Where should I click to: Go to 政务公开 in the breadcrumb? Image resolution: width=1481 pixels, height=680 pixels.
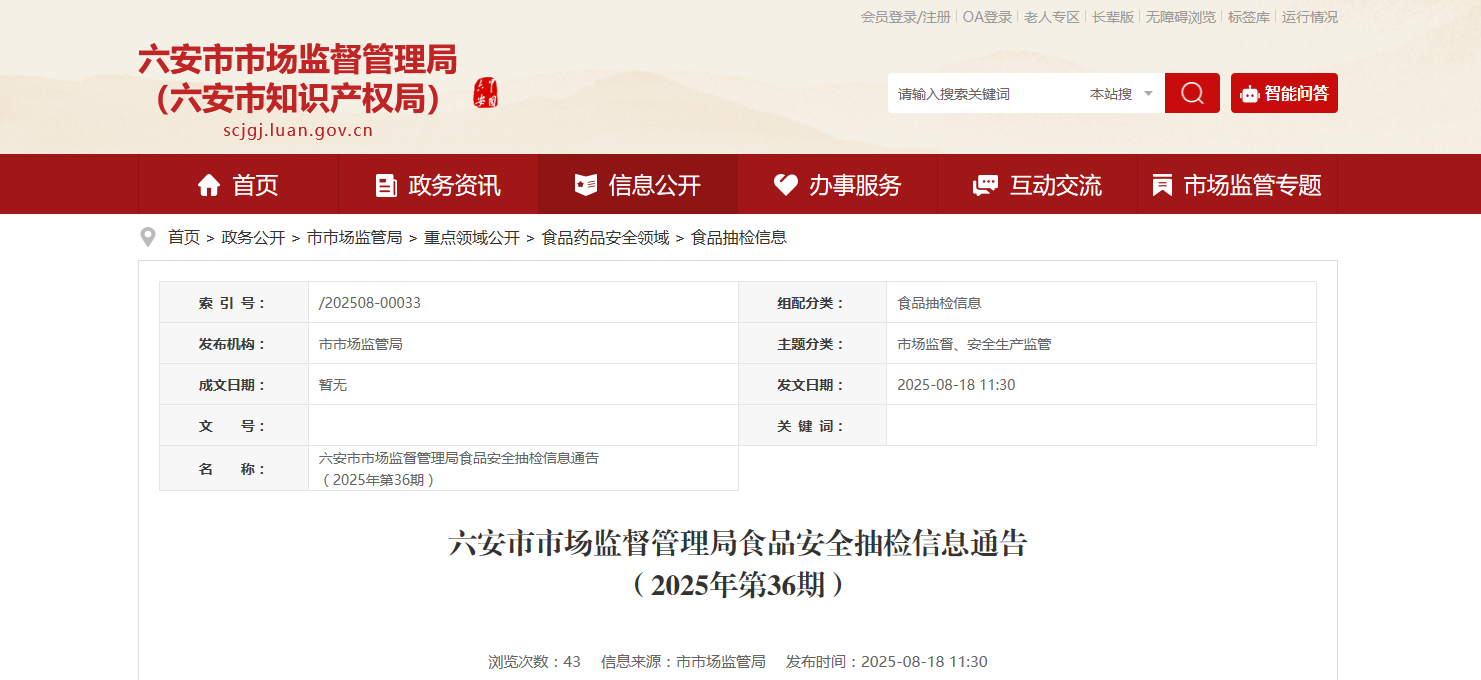(x=253, y=237)
